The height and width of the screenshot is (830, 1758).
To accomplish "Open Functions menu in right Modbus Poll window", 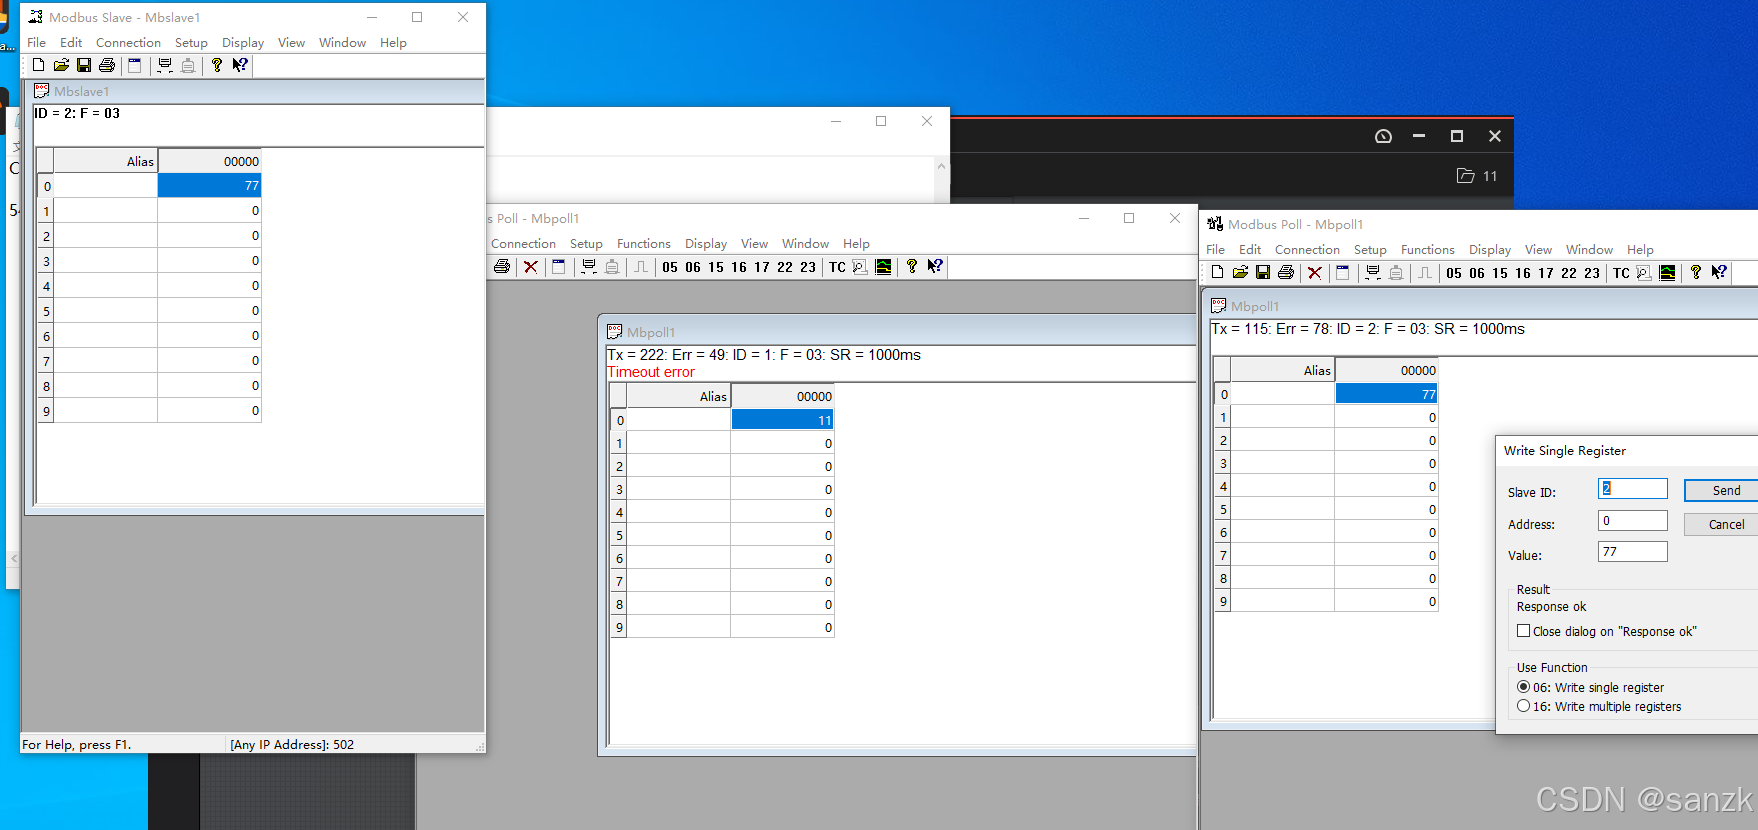I will coord(1427,250).
